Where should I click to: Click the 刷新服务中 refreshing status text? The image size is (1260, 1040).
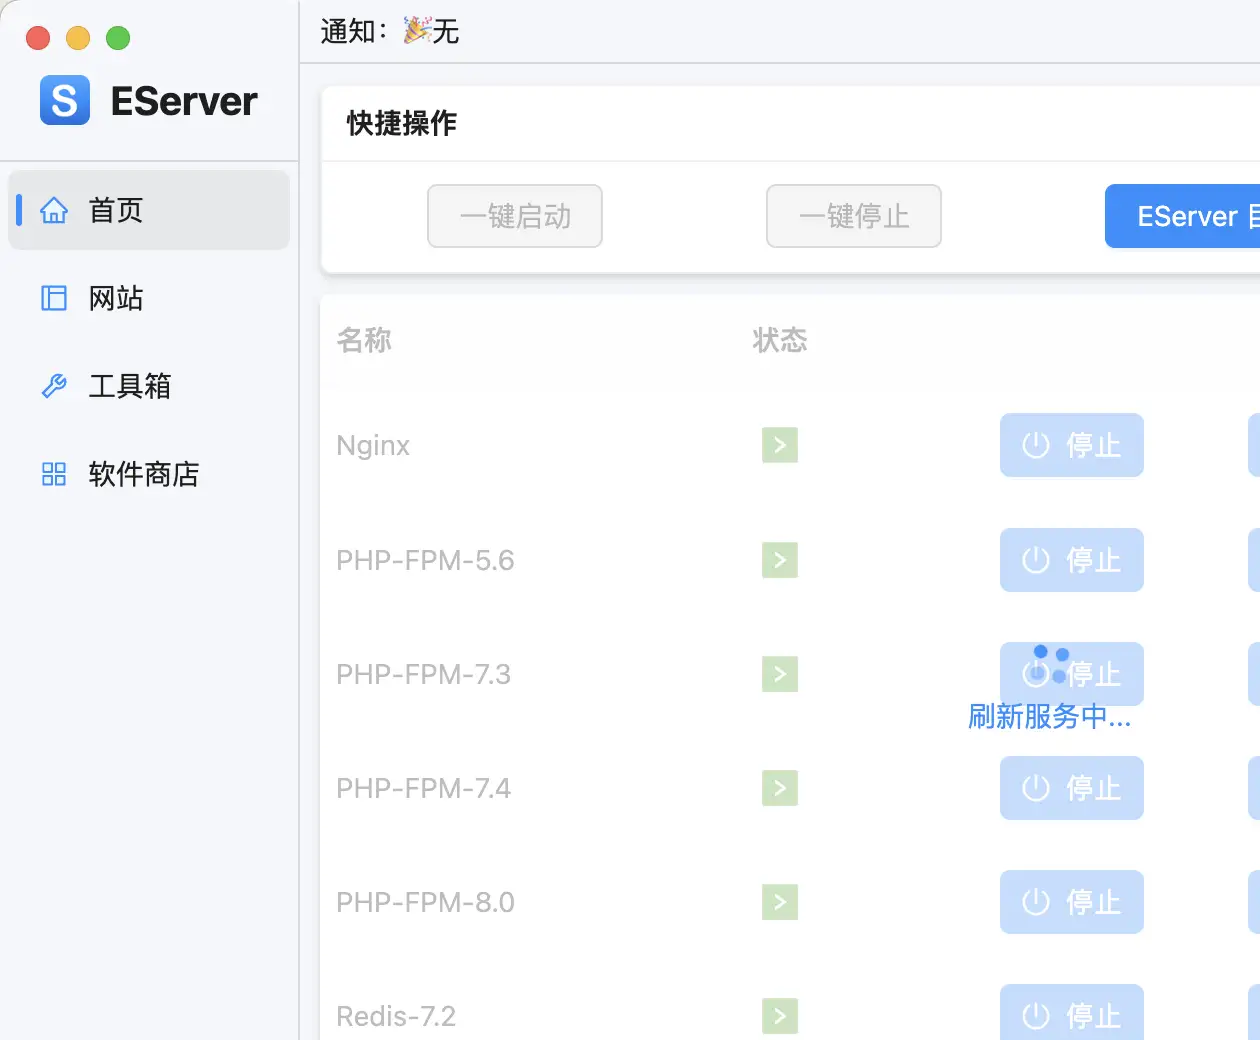[x=1050, y=717]
